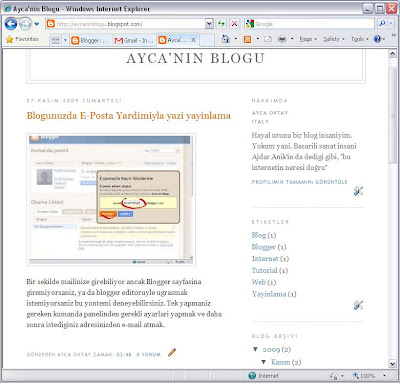Click the Stop loading red X icon
The height and width of the screenshot is (384, 400).
[235, 24]
